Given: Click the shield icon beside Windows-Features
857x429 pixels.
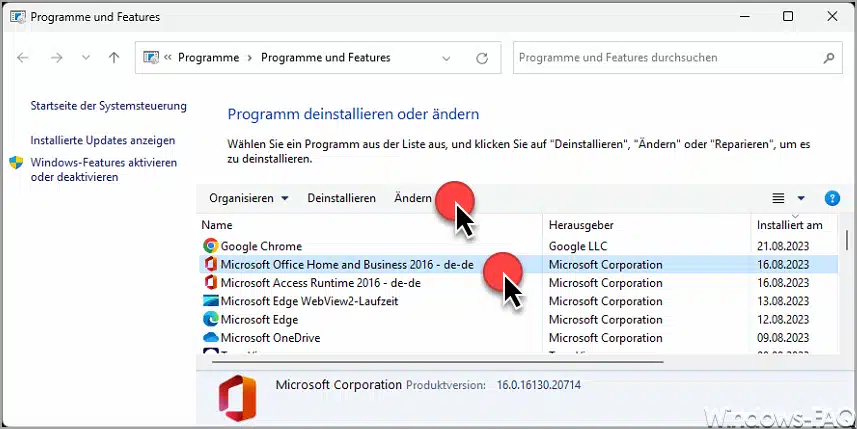Looking at the screenshot, I should point(16,163).
